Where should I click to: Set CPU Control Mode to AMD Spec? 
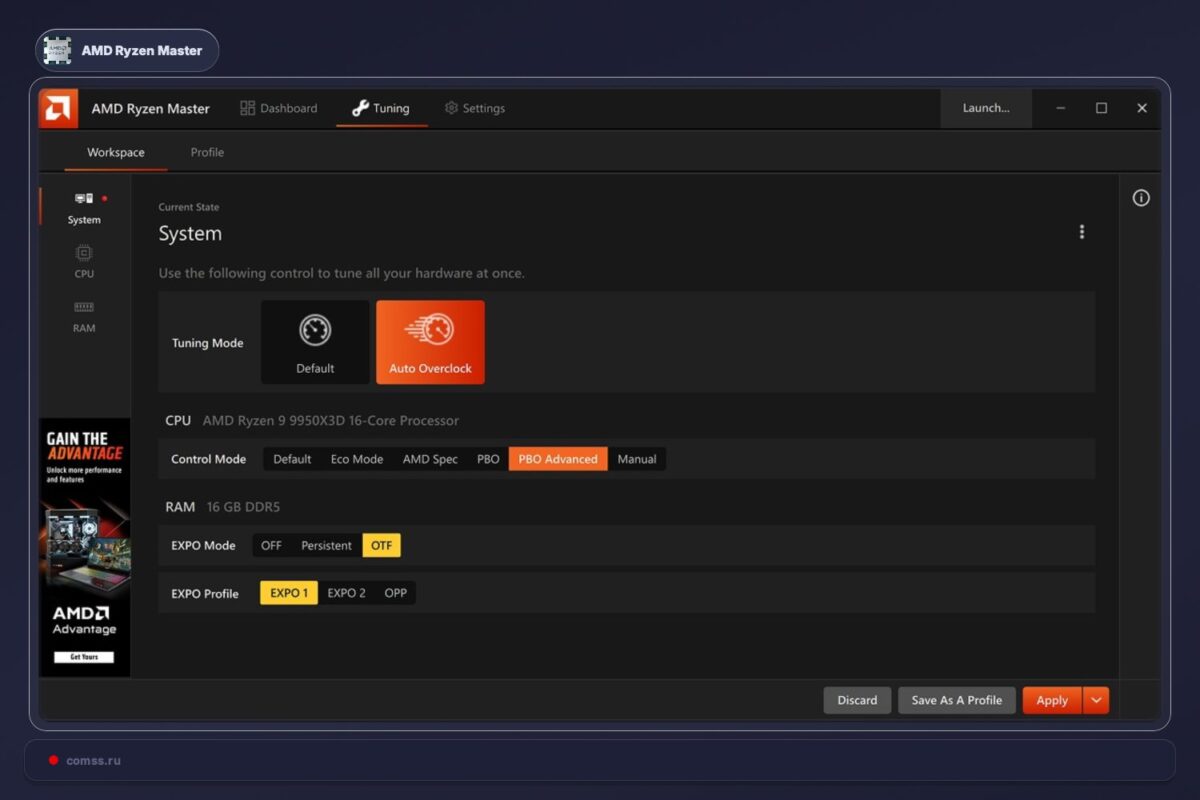click(430, 459)
